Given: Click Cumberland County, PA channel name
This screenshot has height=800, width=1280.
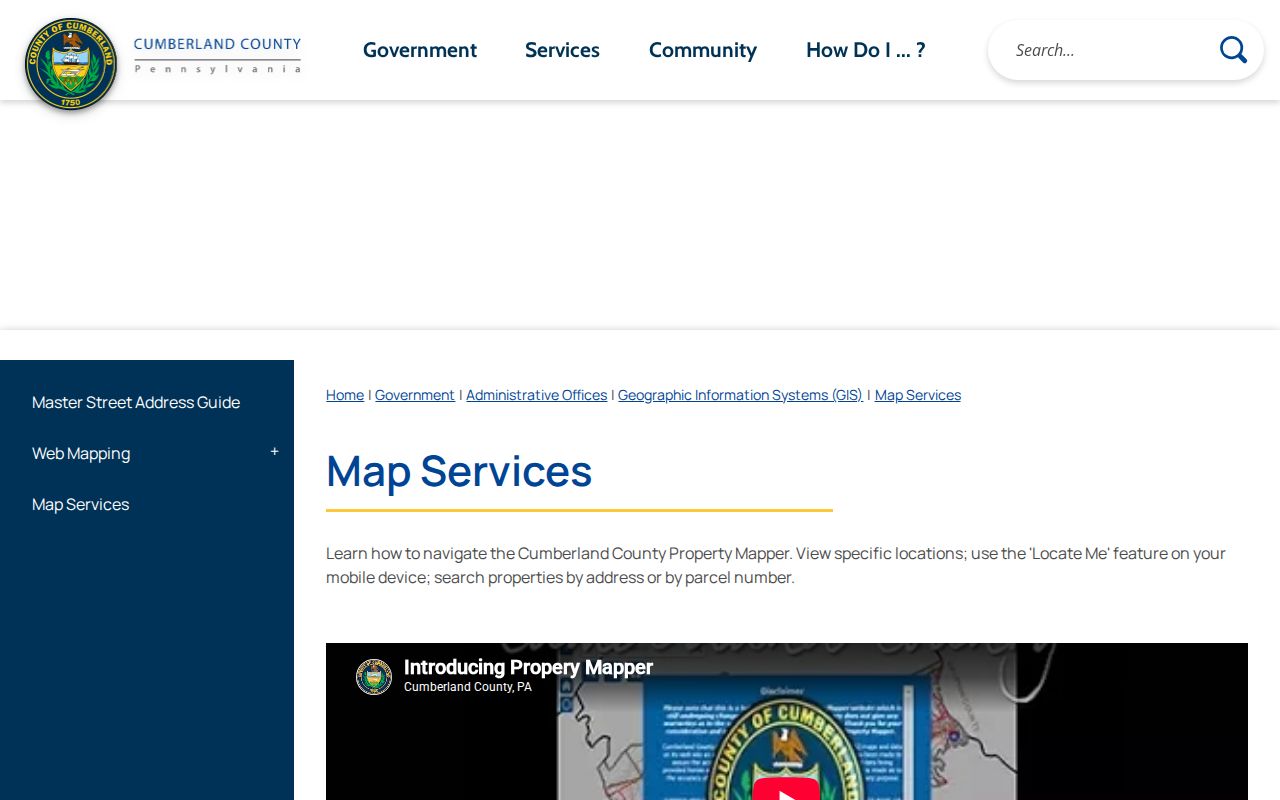Looking at the screenshot, I should (468, 688).
